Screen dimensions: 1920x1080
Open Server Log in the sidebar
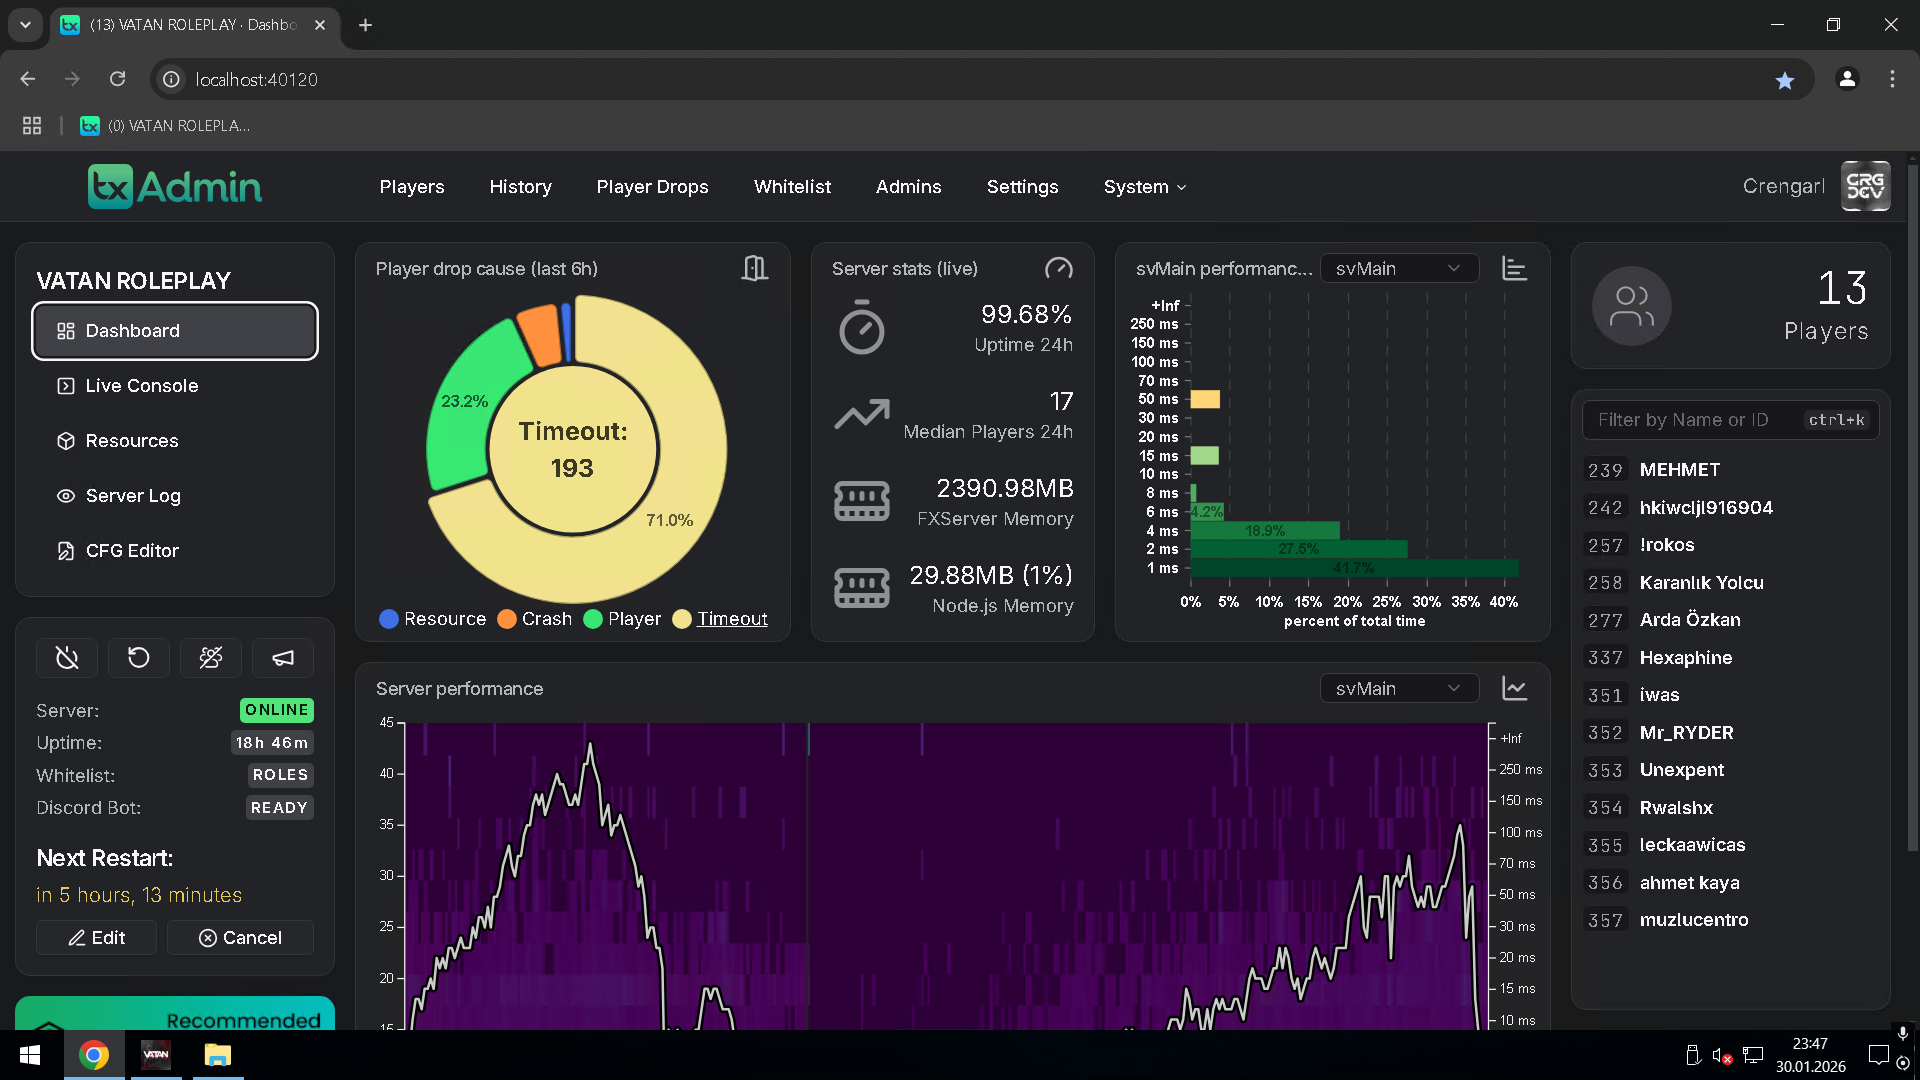coord(175,496)
